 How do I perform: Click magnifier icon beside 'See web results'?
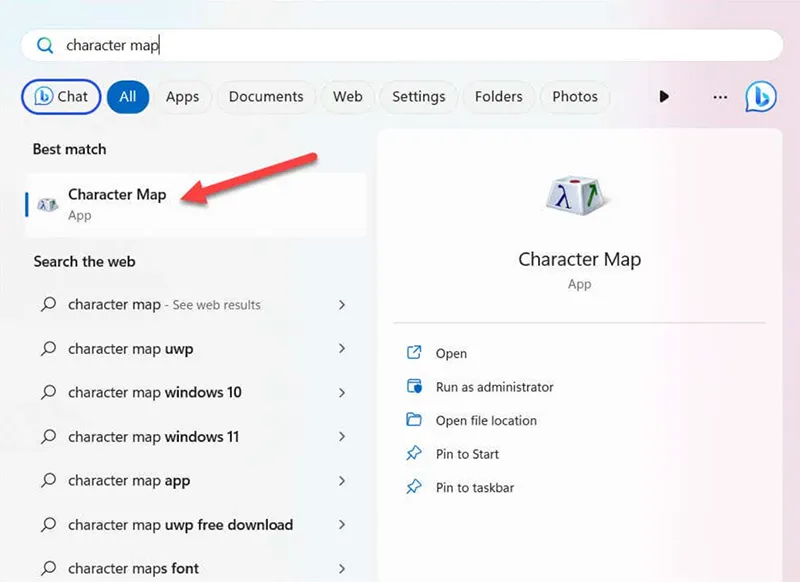coord(48,305)
